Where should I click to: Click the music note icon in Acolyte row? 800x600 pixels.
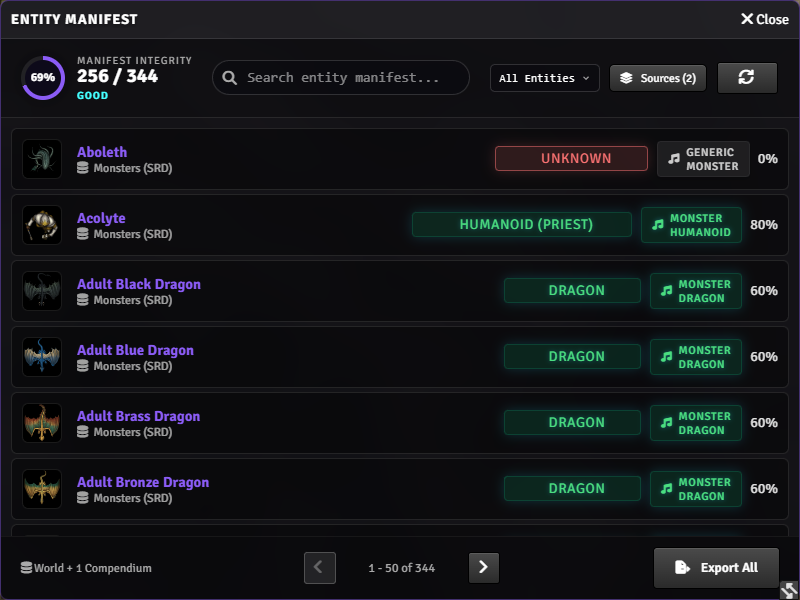point(658,224)
